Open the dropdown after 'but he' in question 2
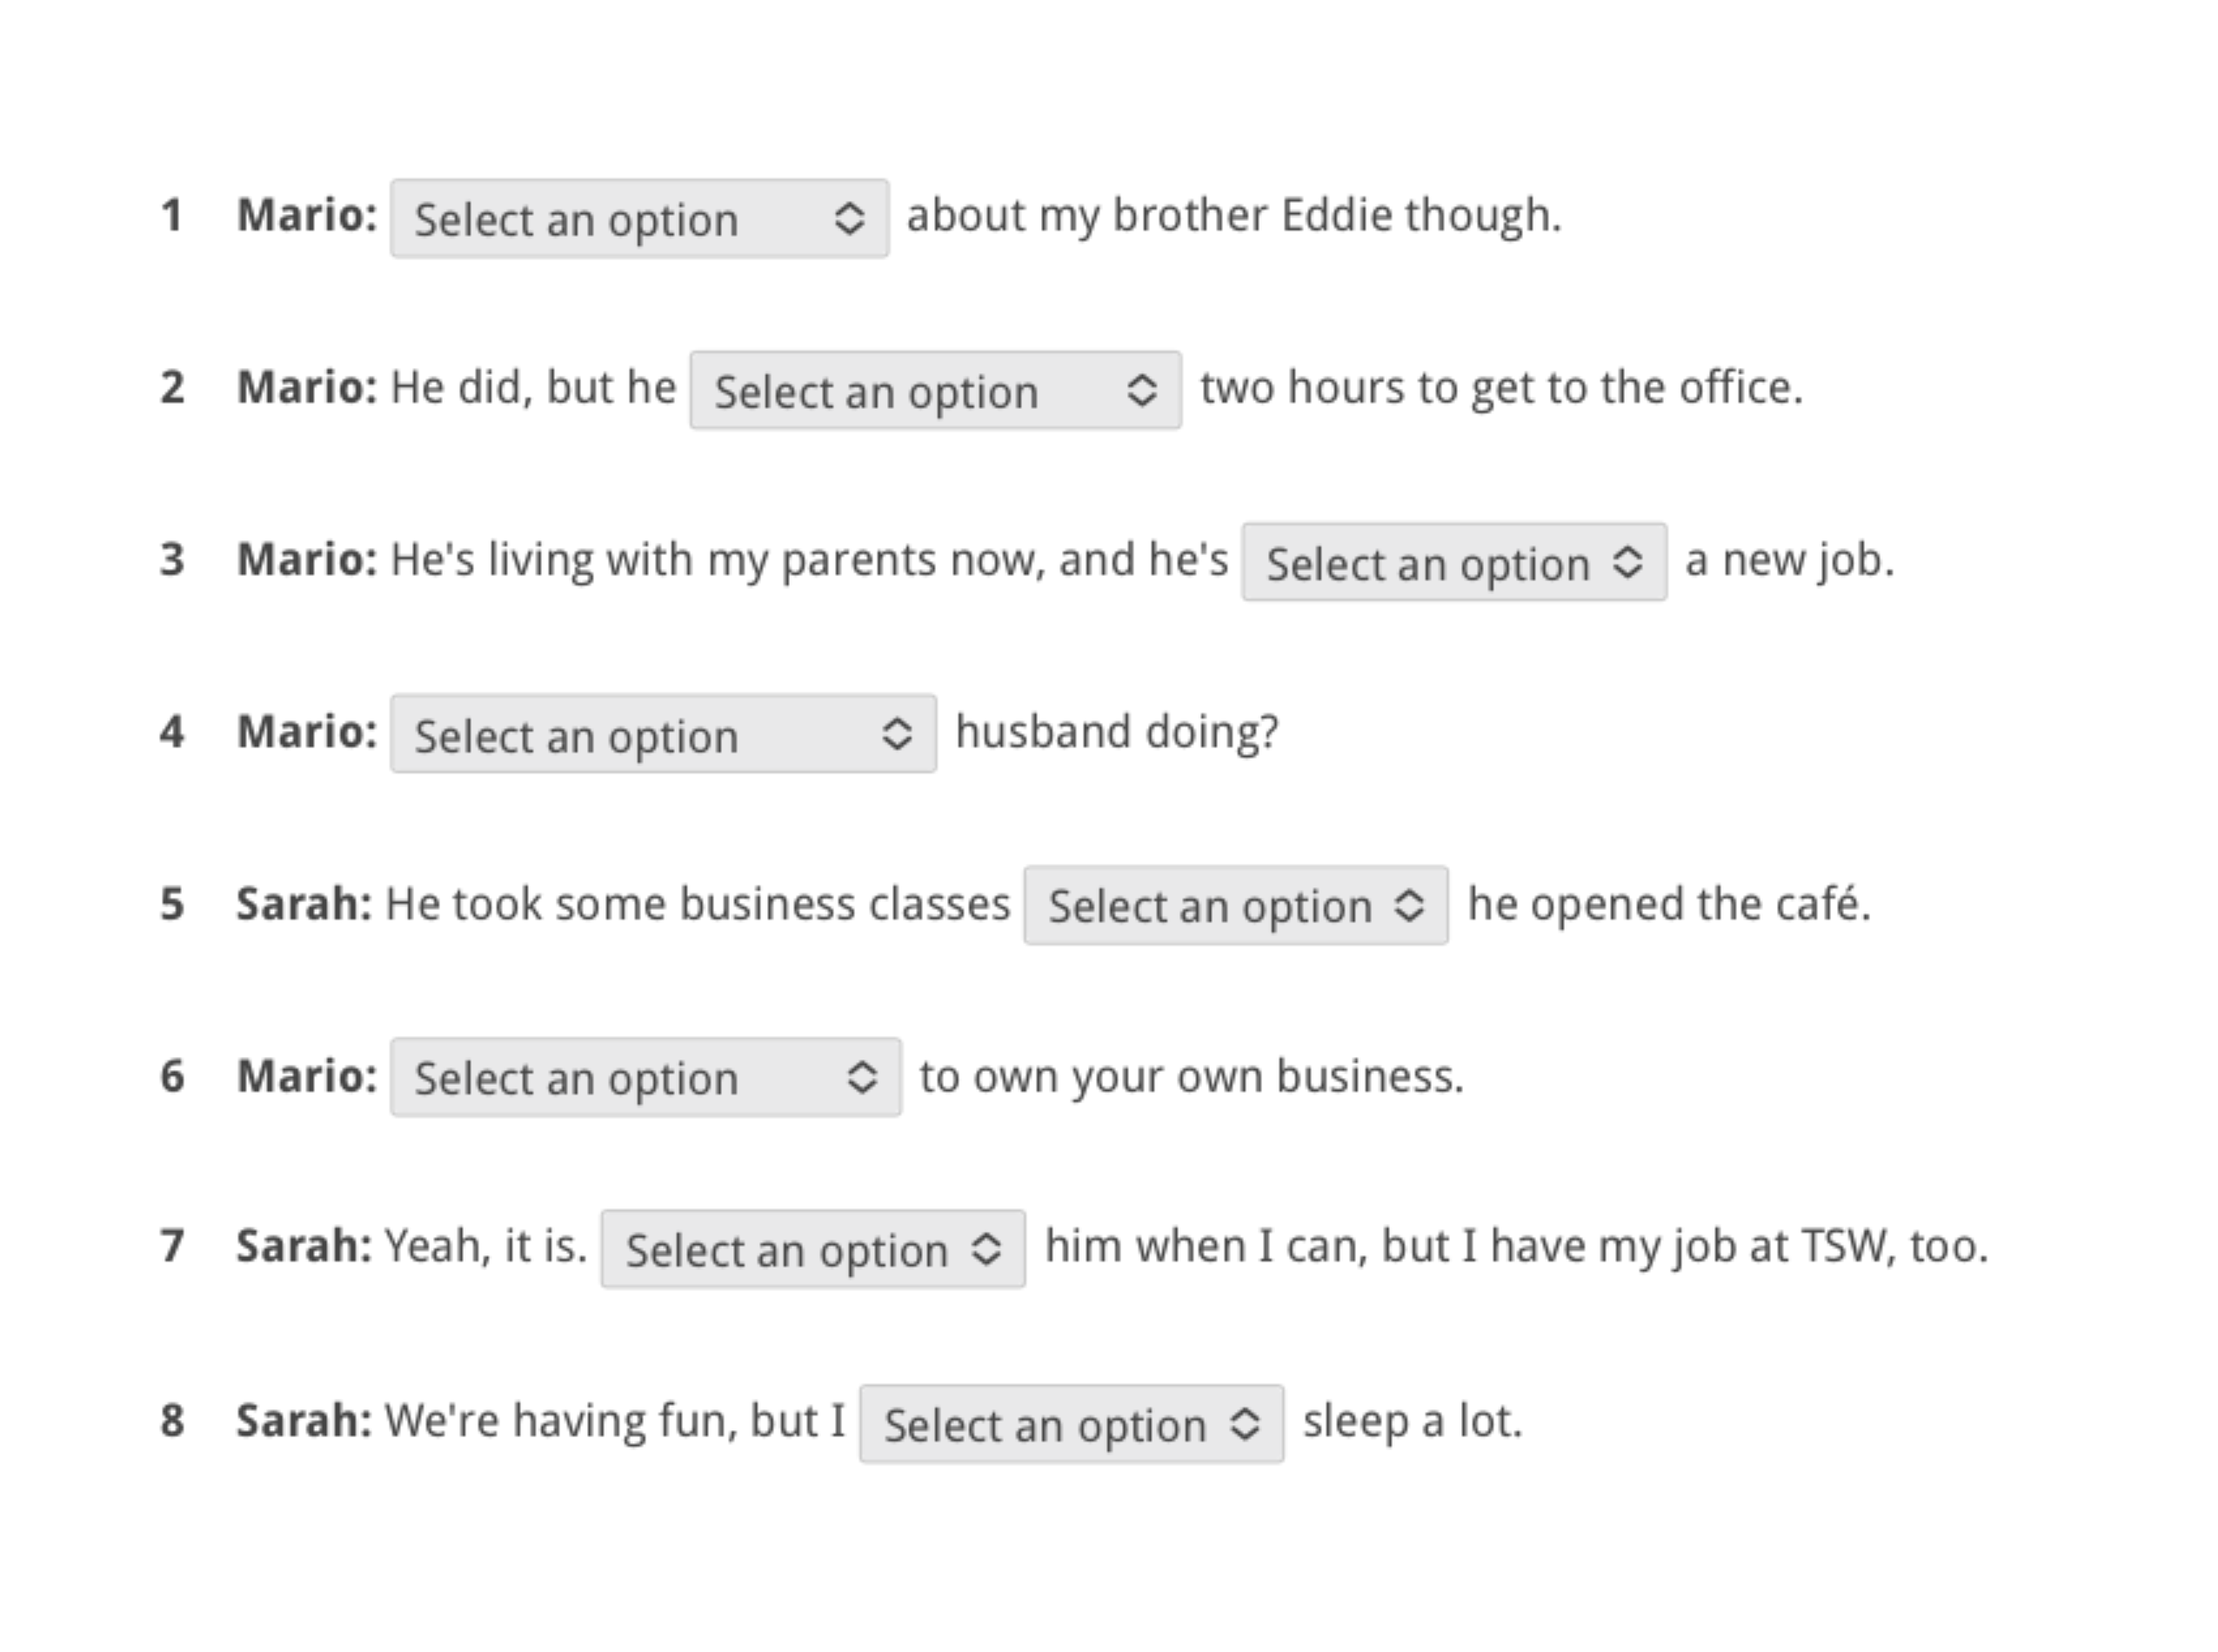This screenshot has width=2218, height=1652. click(935, 392)
